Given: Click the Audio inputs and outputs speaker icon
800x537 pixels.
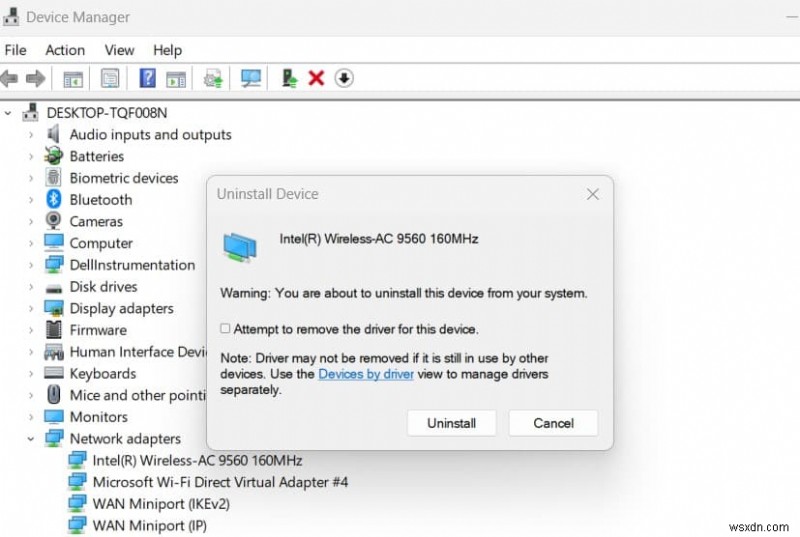Looking at the screenshot, I should point(53,134).
